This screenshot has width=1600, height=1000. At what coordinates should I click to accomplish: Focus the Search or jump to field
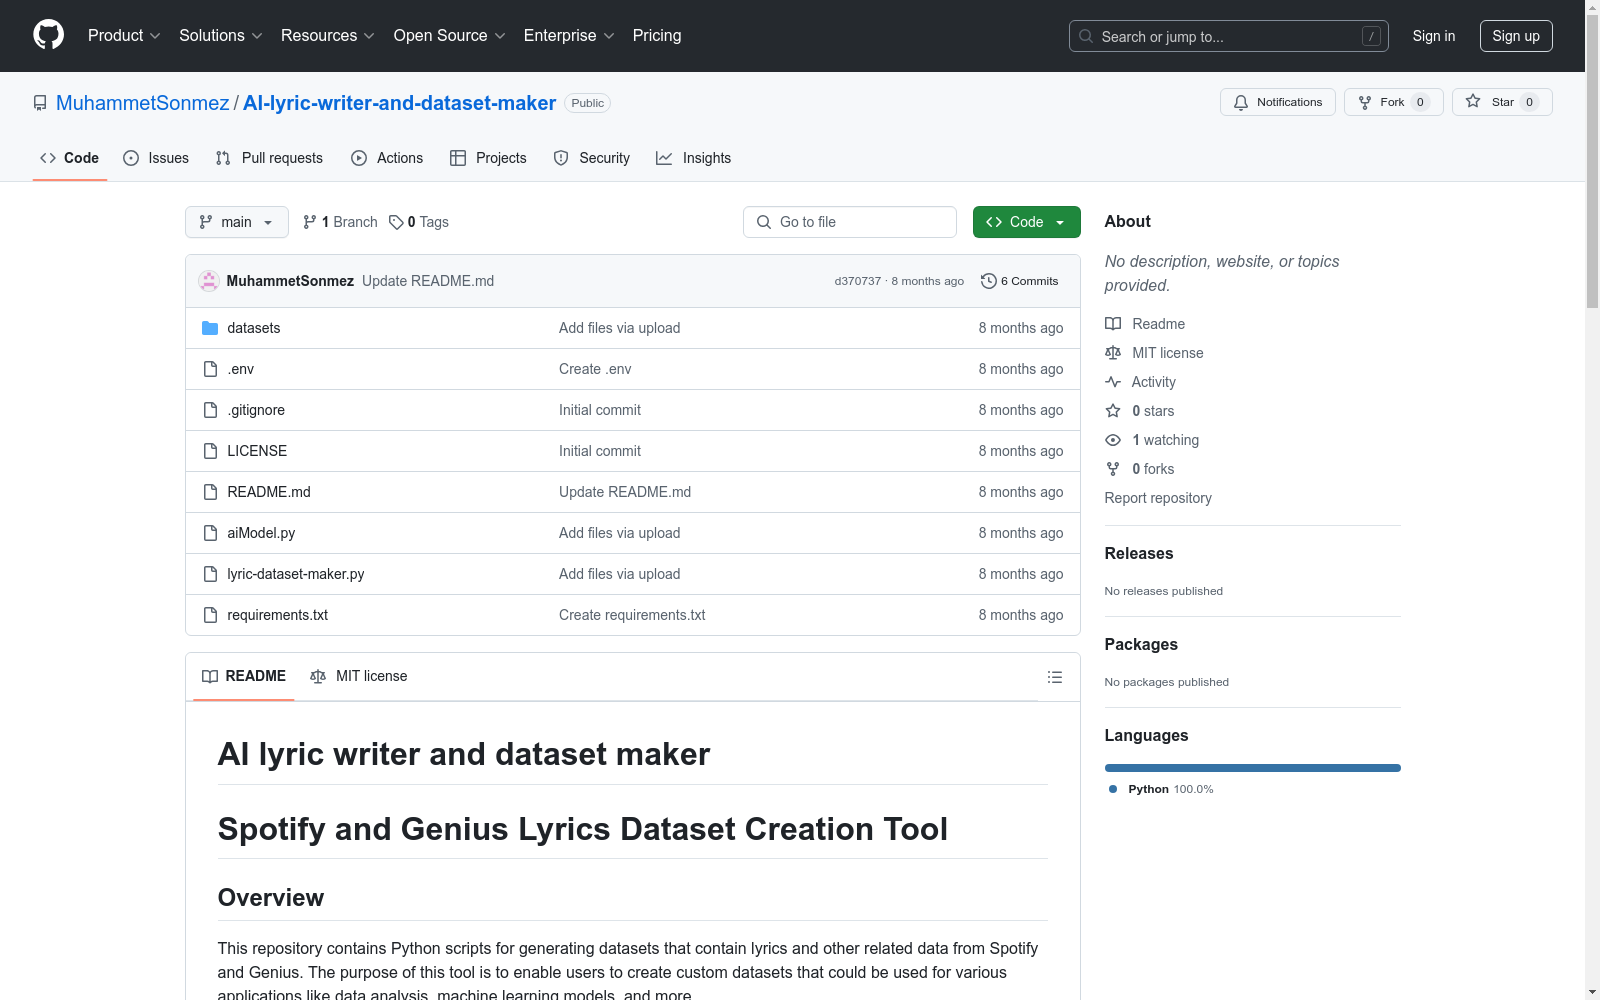tap(1229, 36)
